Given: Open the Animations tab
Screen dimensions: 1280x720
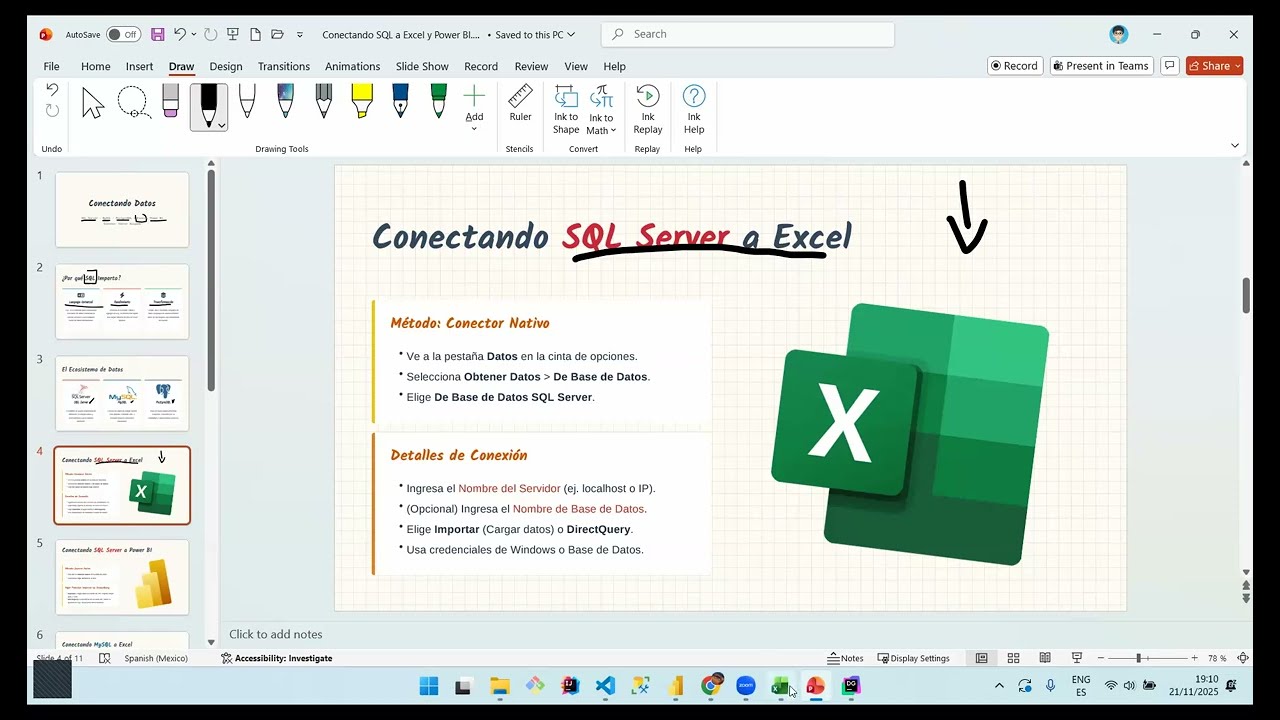Looking at the screenshot, I should [353, 66].
